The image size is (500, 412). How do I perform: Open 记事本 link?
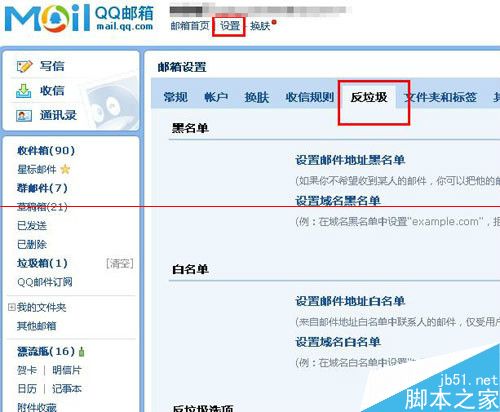tap(67, 389)
